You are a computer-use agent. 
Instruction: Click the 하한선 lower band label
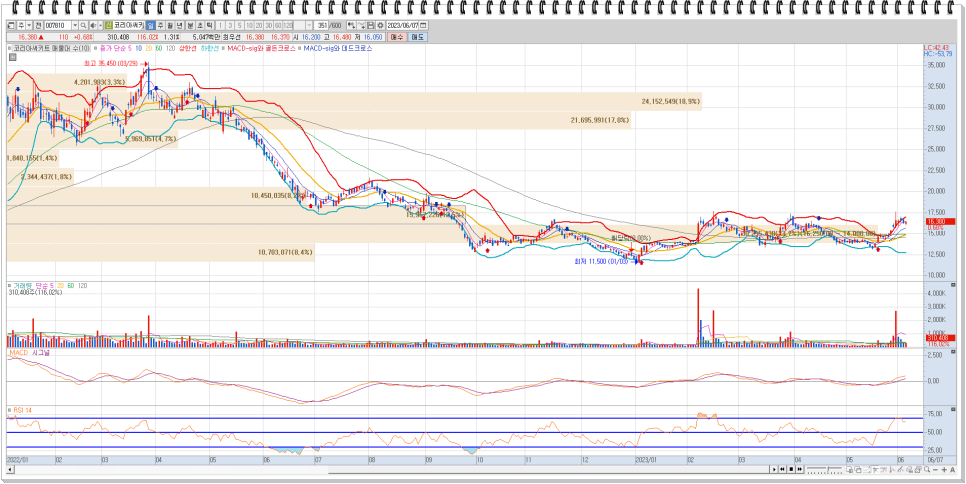[x=209, y=47]
